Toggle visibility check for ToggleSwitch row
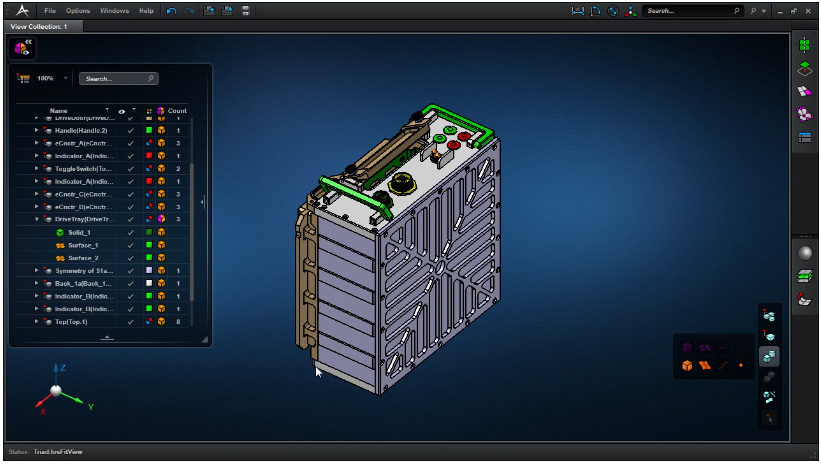The height and width of the screenshot is (467, 821). pos(130,169)
